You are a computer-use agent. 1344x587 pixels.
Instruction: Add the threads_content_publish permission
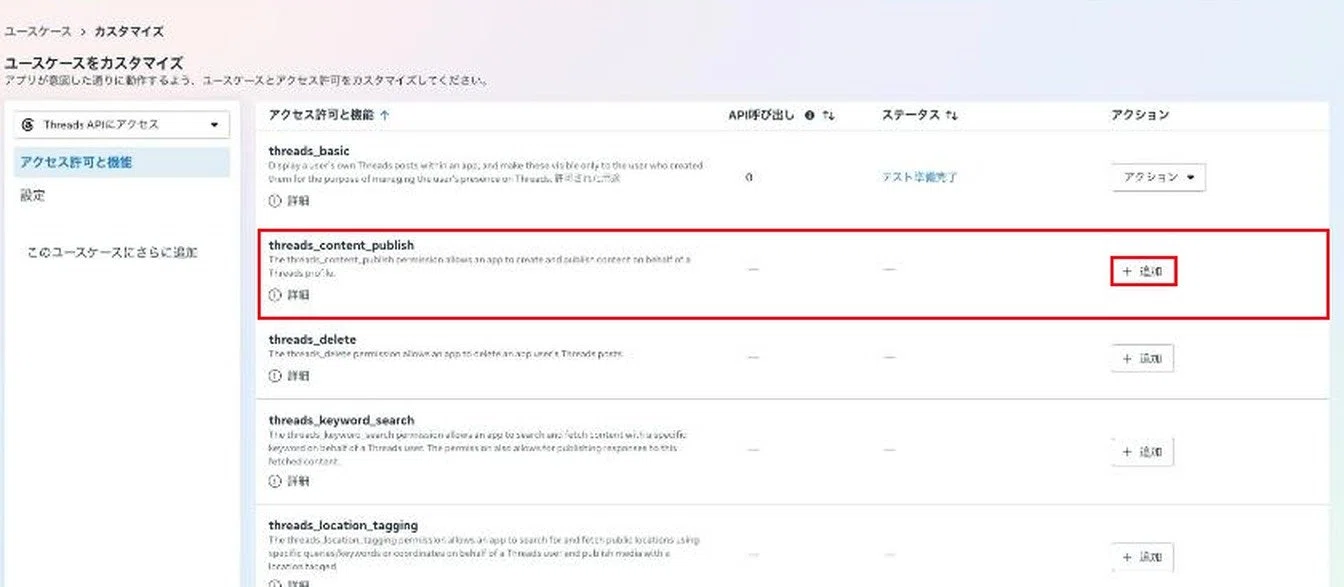click(1143, 271)
